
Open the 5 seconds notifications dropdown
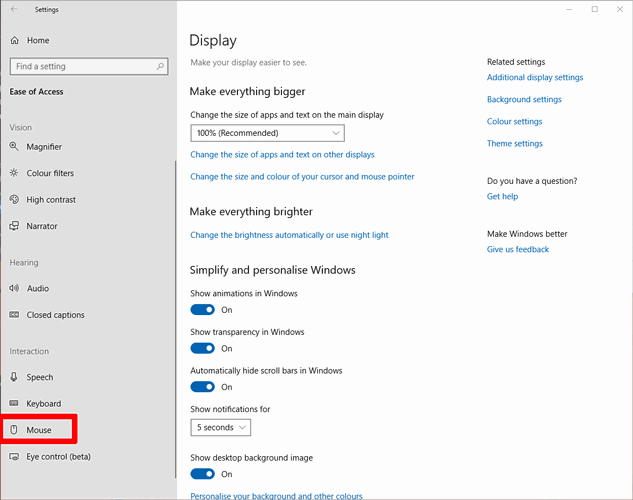(x=220, y=427)
